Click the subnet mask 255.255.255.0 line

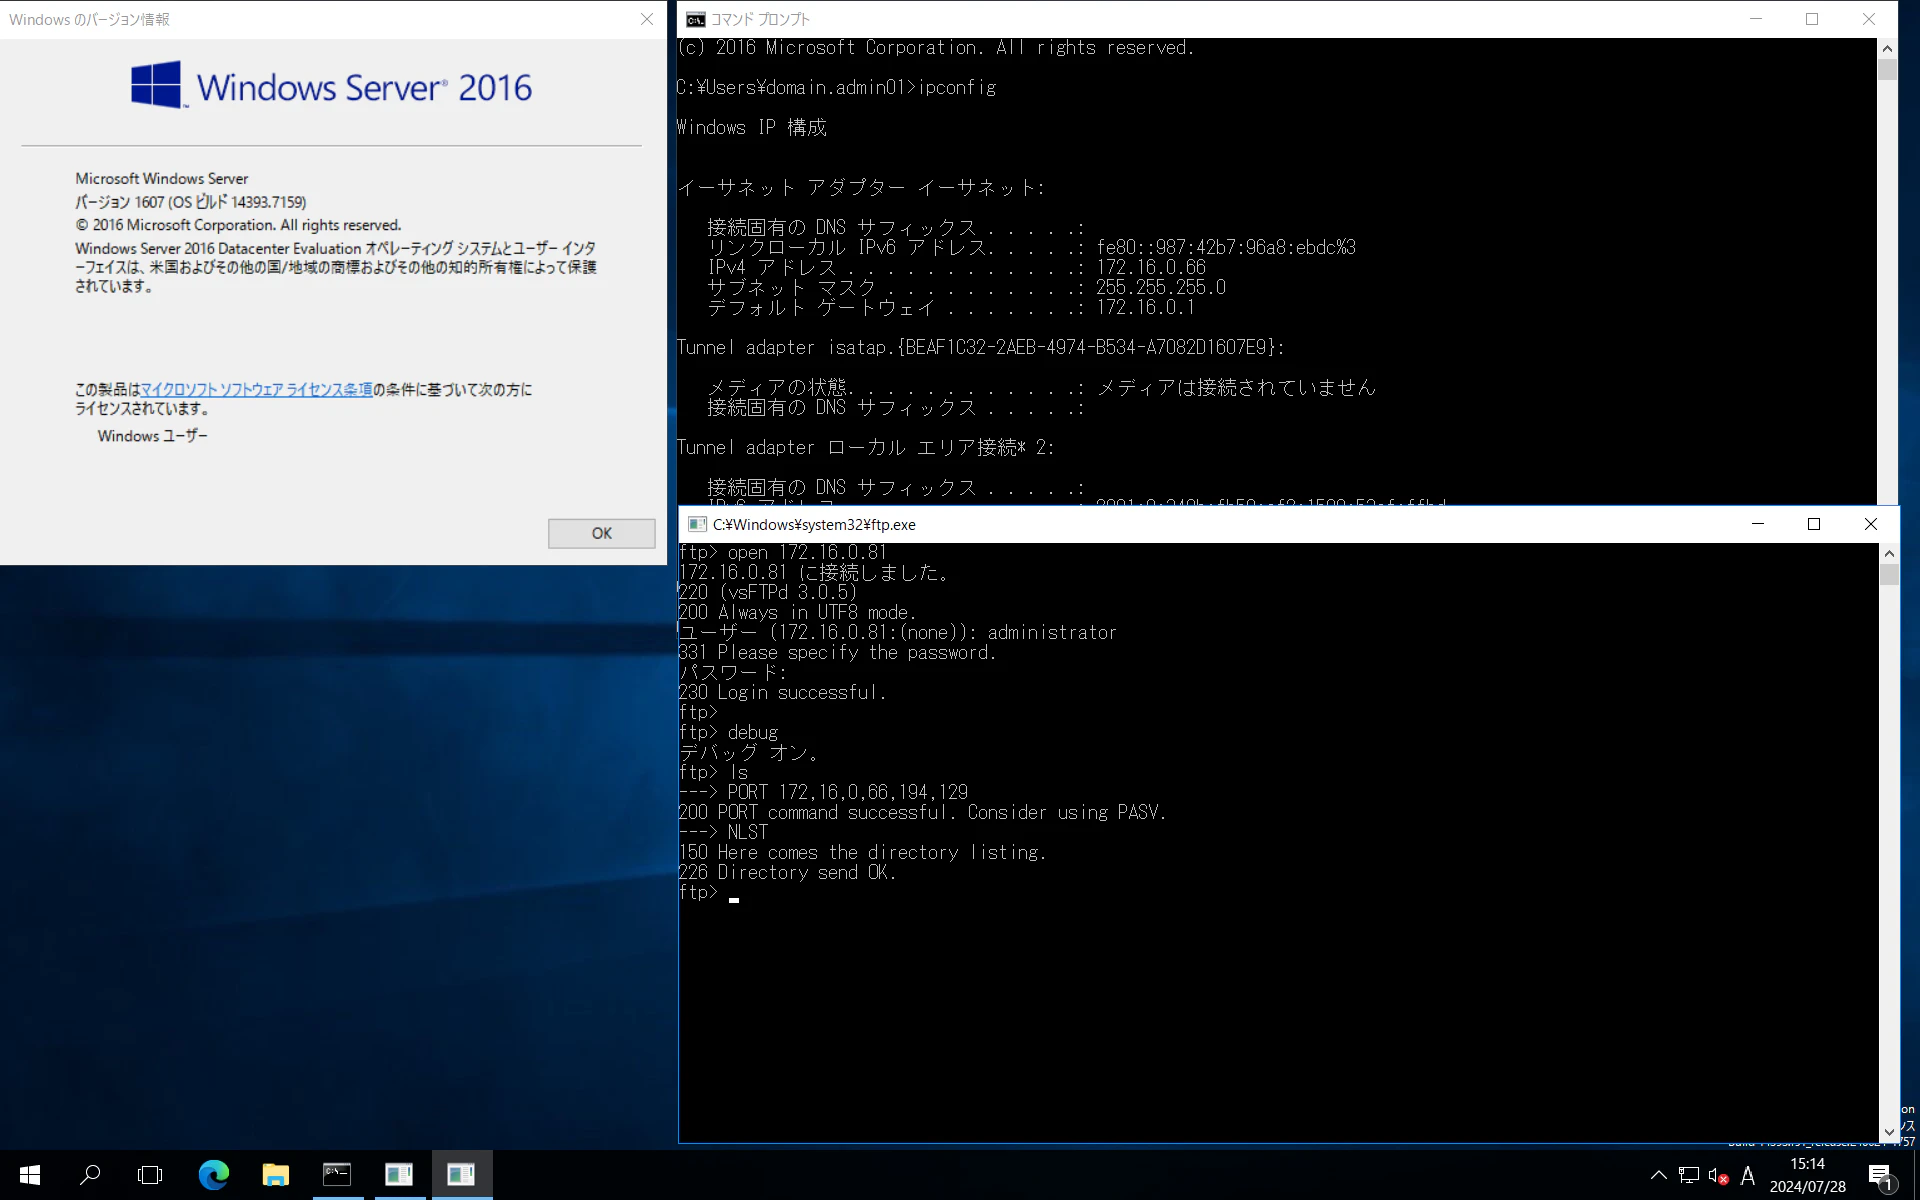(966, 287)
